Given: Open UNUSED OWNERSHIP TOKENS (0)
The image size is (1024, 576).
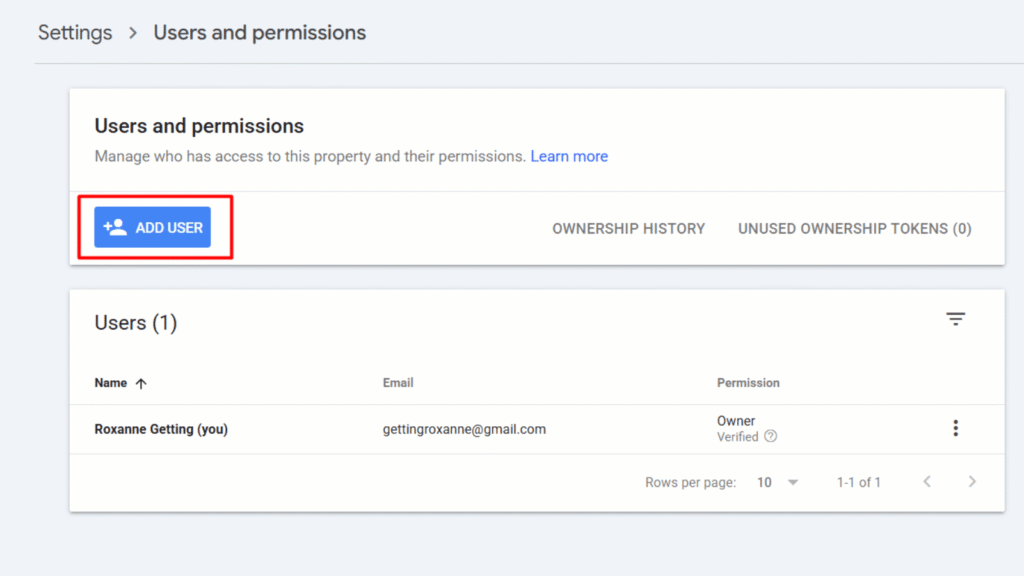Looking at the screenshot, I should [x=854, y=229].
